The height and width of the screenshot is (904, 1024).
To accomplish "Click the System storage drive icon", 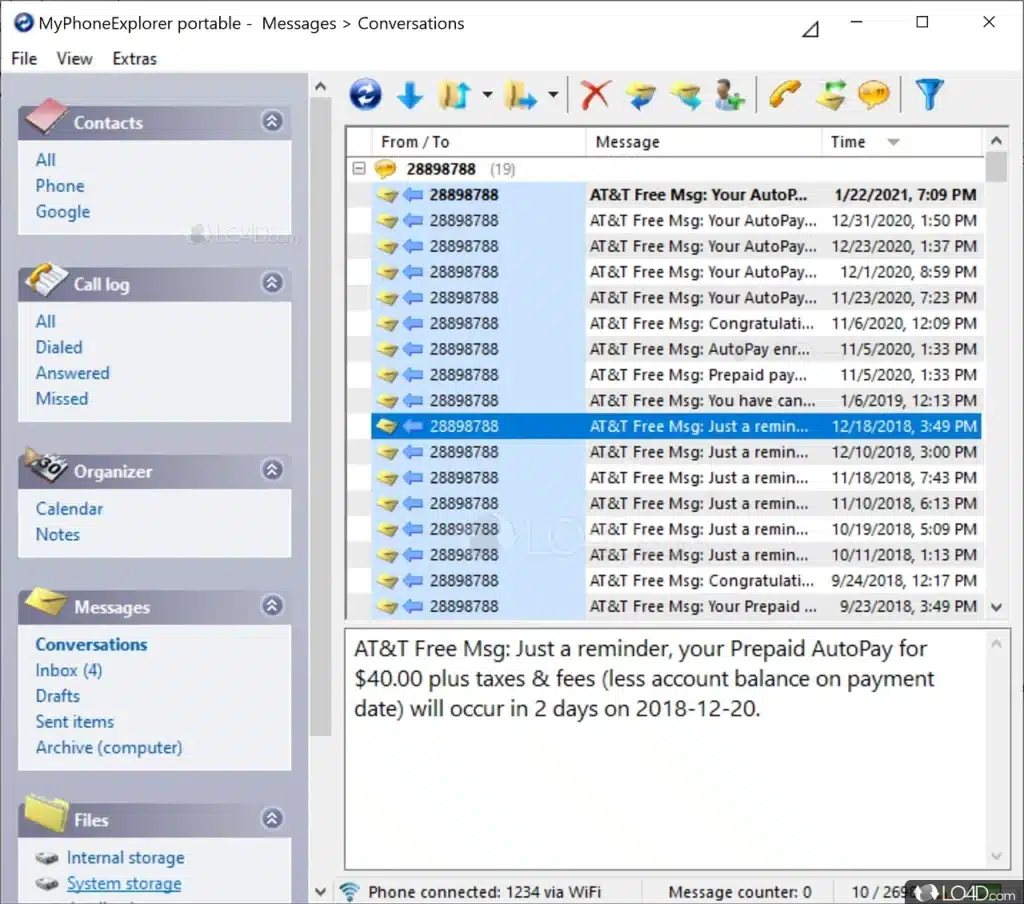I will 47,884.
